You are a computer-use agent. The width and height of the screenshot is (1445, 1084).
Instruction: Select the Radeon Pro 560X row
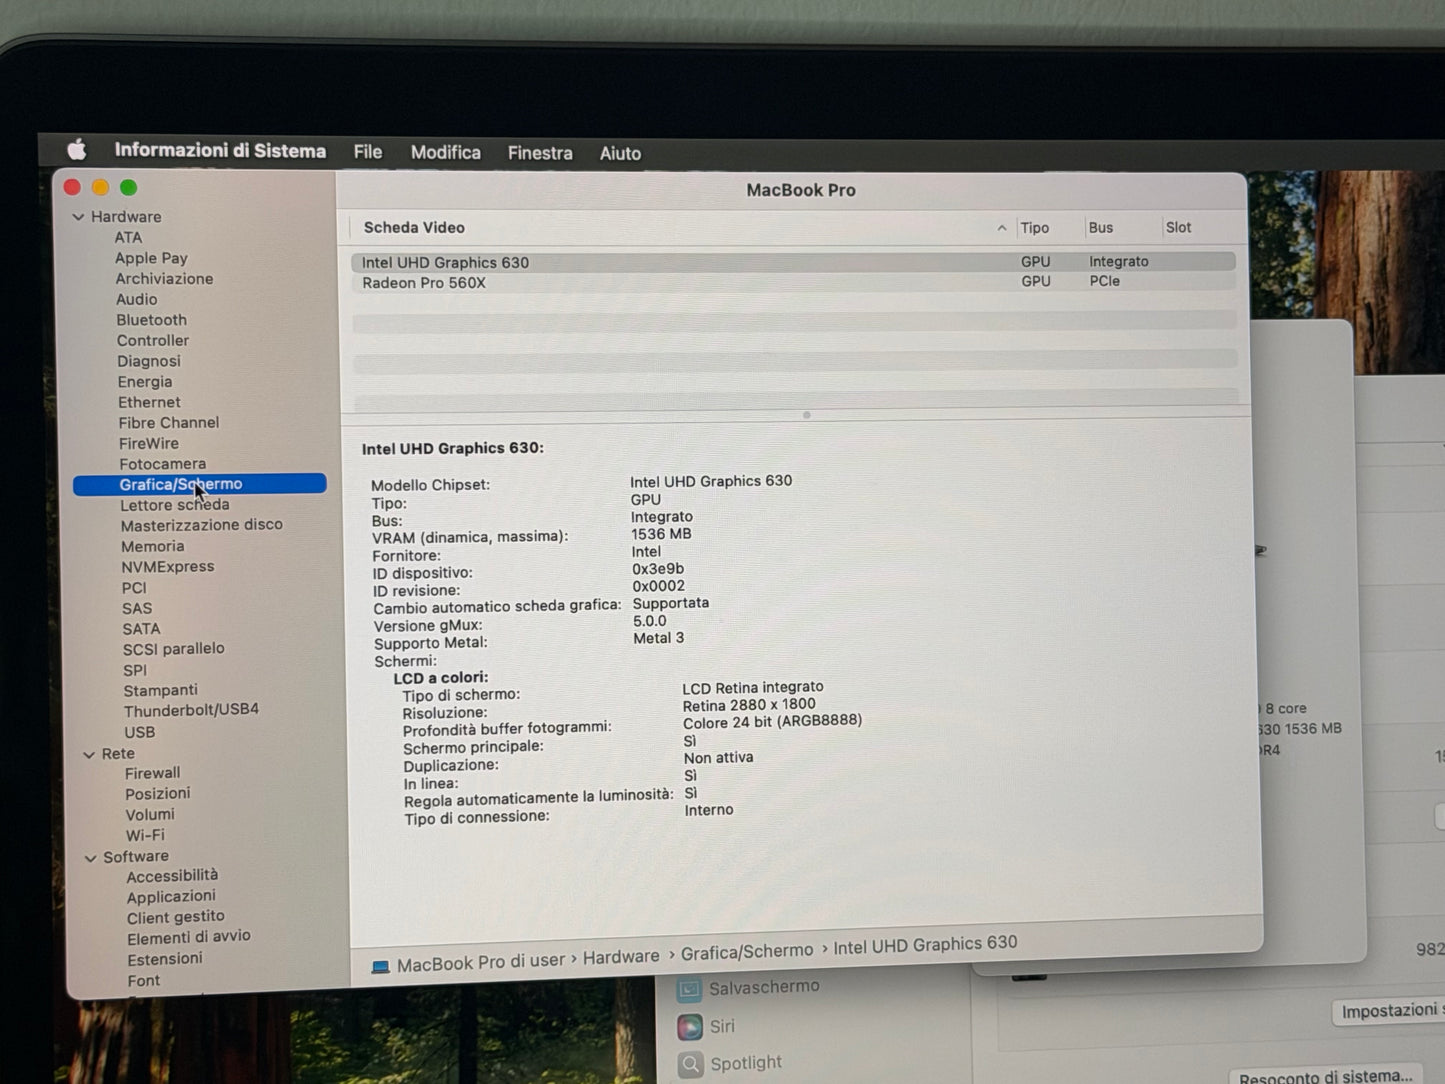pos(793,282)
